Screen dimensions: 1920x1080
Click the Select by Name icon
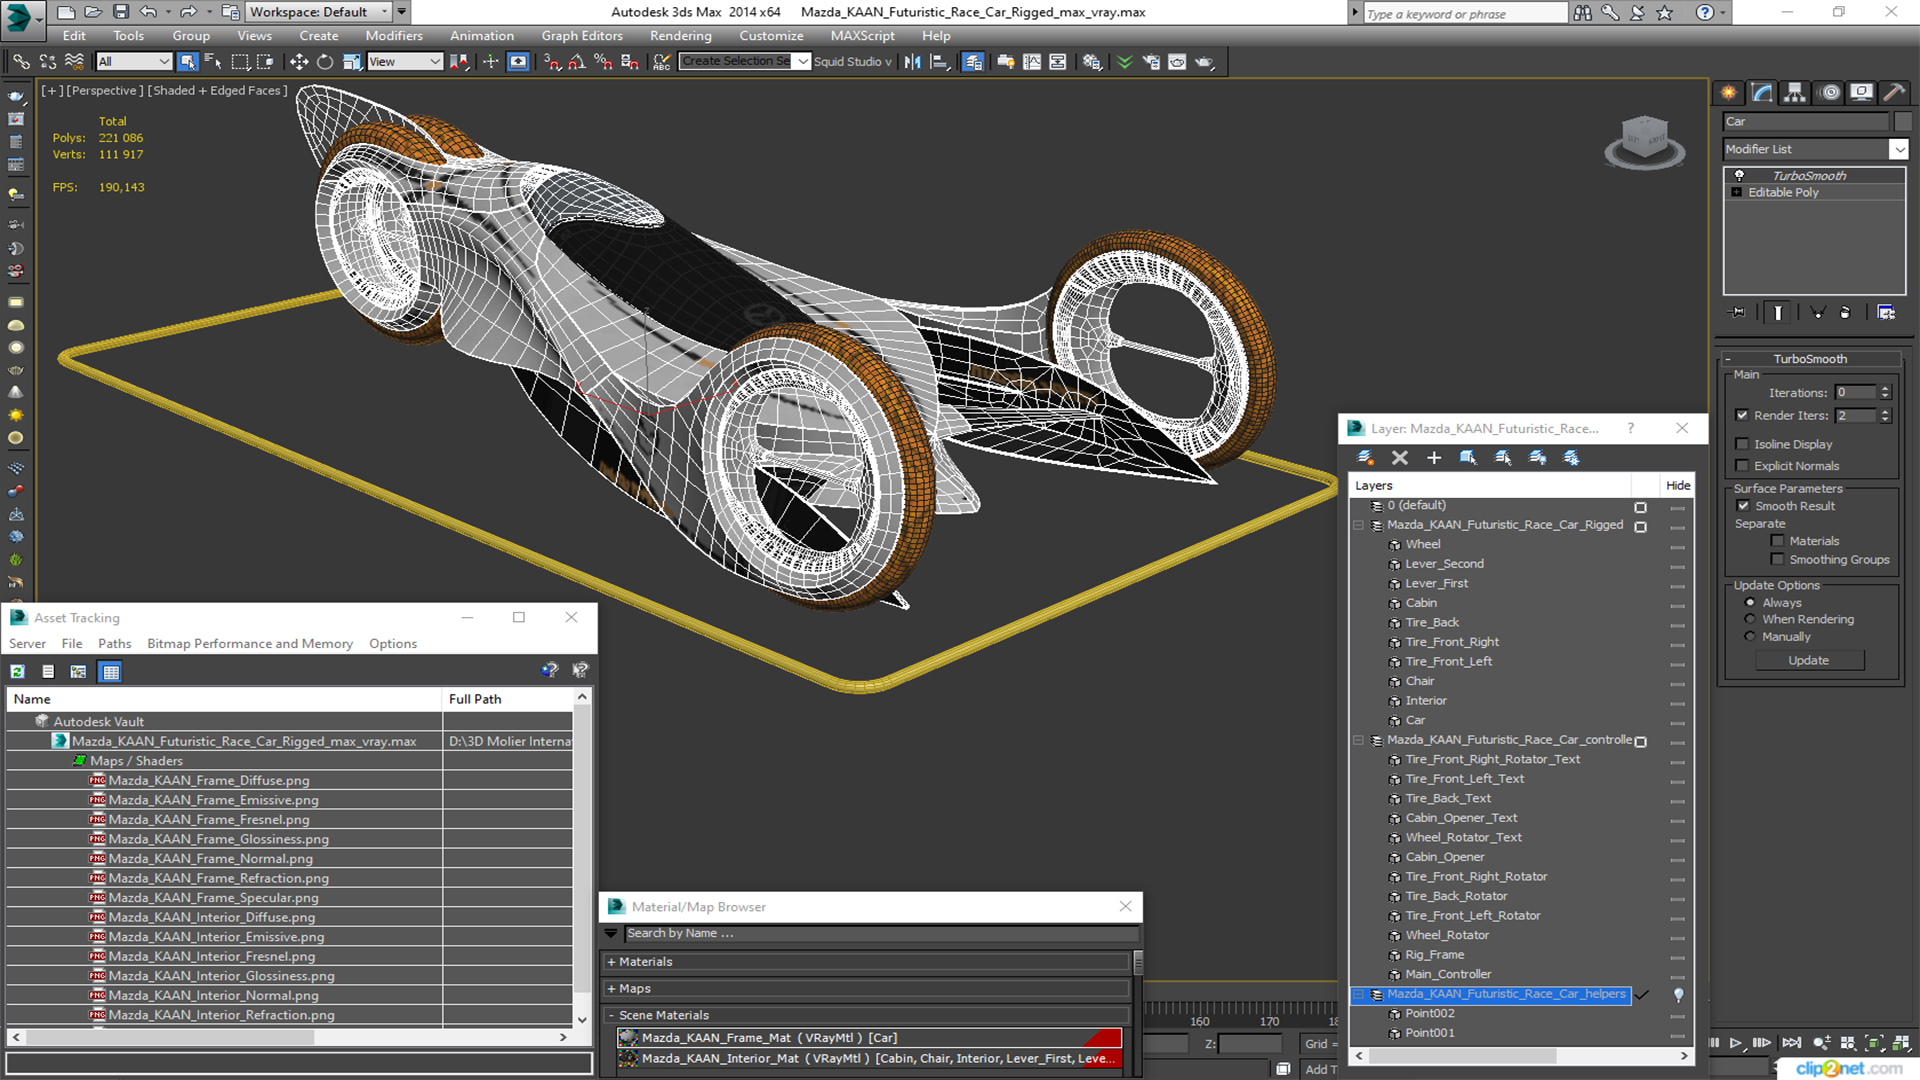(x=213, y=62)
